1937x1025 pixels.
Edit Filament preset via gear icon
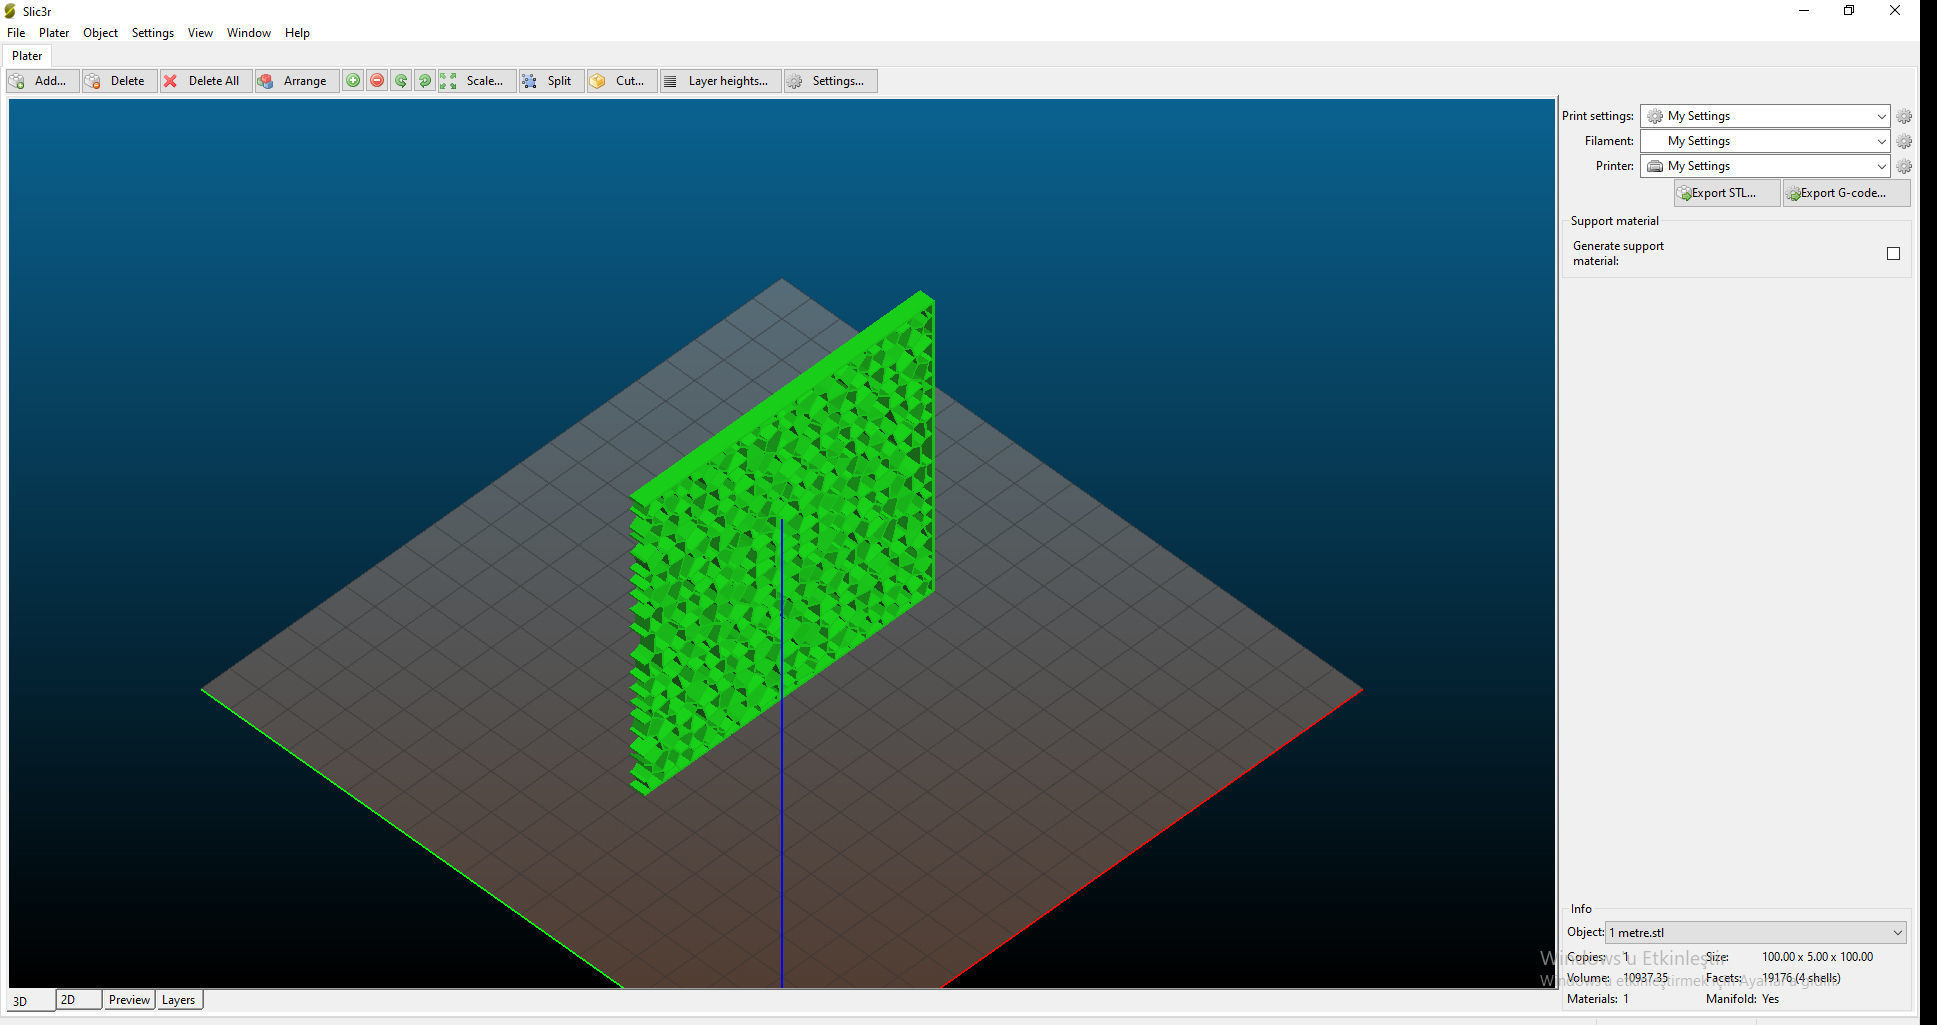[1904, 141]
